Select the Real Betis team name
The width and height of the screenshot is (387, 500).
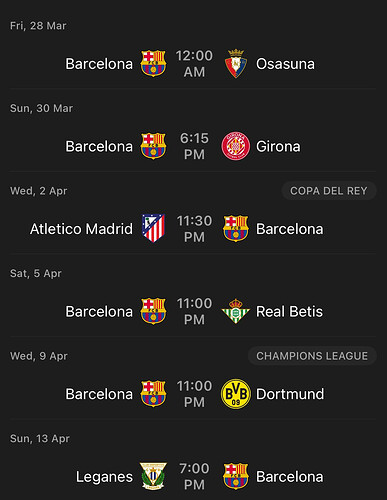(289, 311)
